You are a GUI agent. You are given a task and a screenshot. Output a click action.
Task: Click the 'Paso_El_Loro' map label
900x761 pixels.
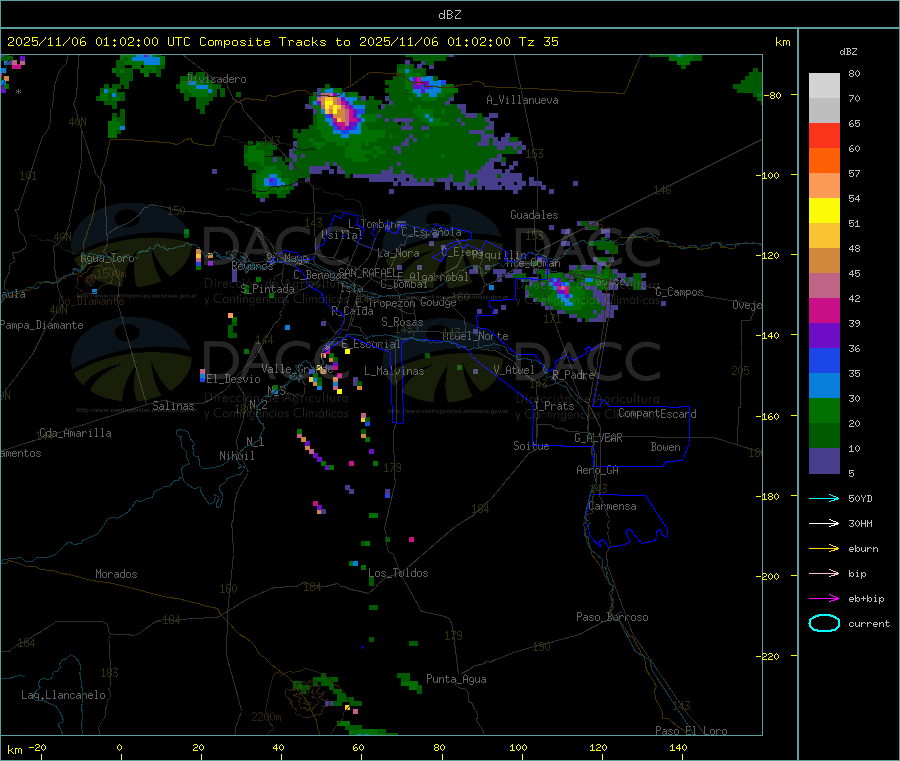tap(692, 731)
